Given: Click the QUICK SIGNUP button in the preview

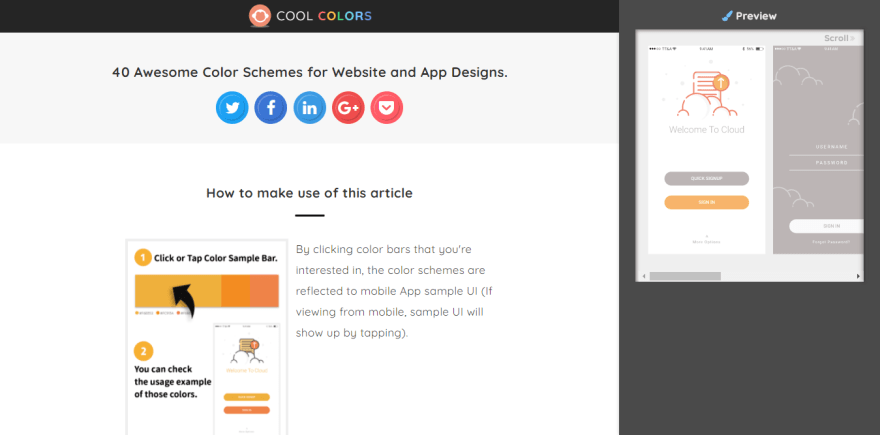Looking at the screenshot, I should [707, 178].
